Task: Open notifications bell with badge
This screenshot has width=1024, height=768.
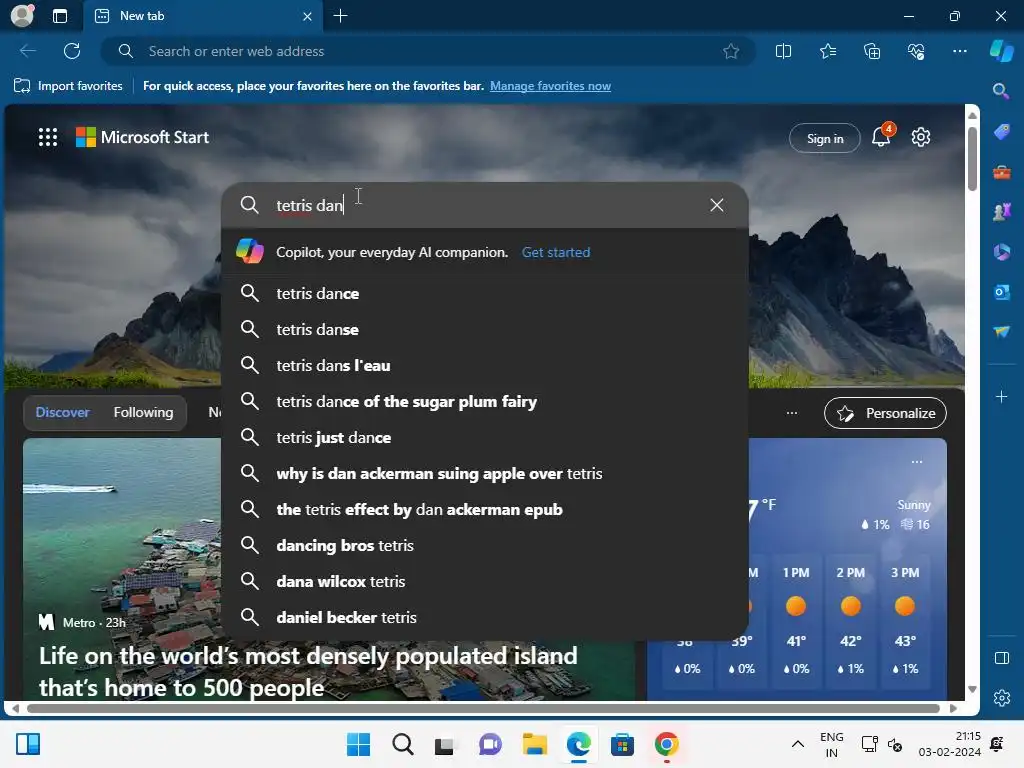Action: (x=882, y=135)
